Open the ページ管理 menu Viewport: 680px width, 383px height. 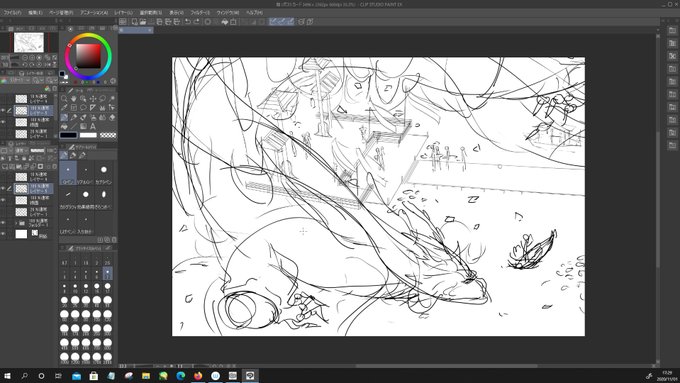[x=61, y=13]
